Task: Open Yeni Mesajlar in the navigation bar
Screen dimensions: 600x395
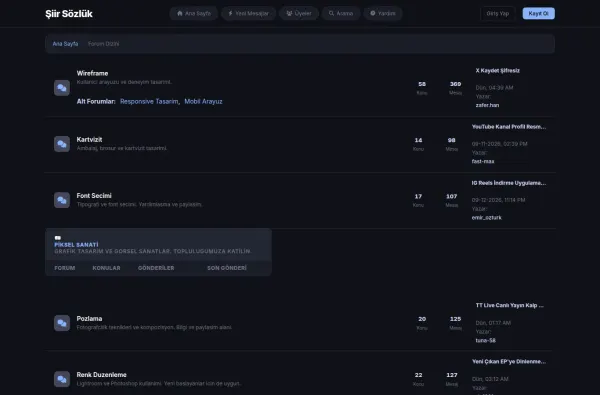Action: pyautogui.click(x=248, y=13)
